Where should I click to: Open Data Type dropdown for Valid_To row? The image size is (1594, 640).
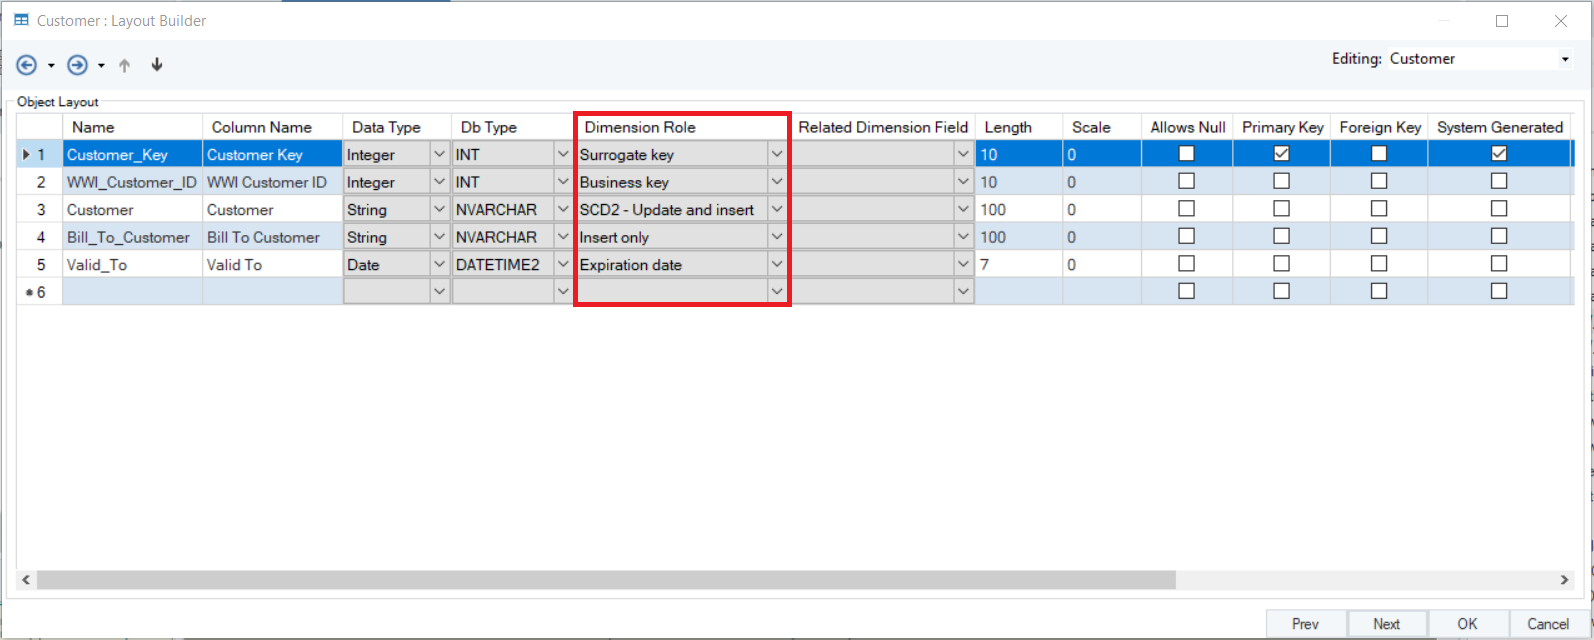pyautogui.click(x=439, y=264)
